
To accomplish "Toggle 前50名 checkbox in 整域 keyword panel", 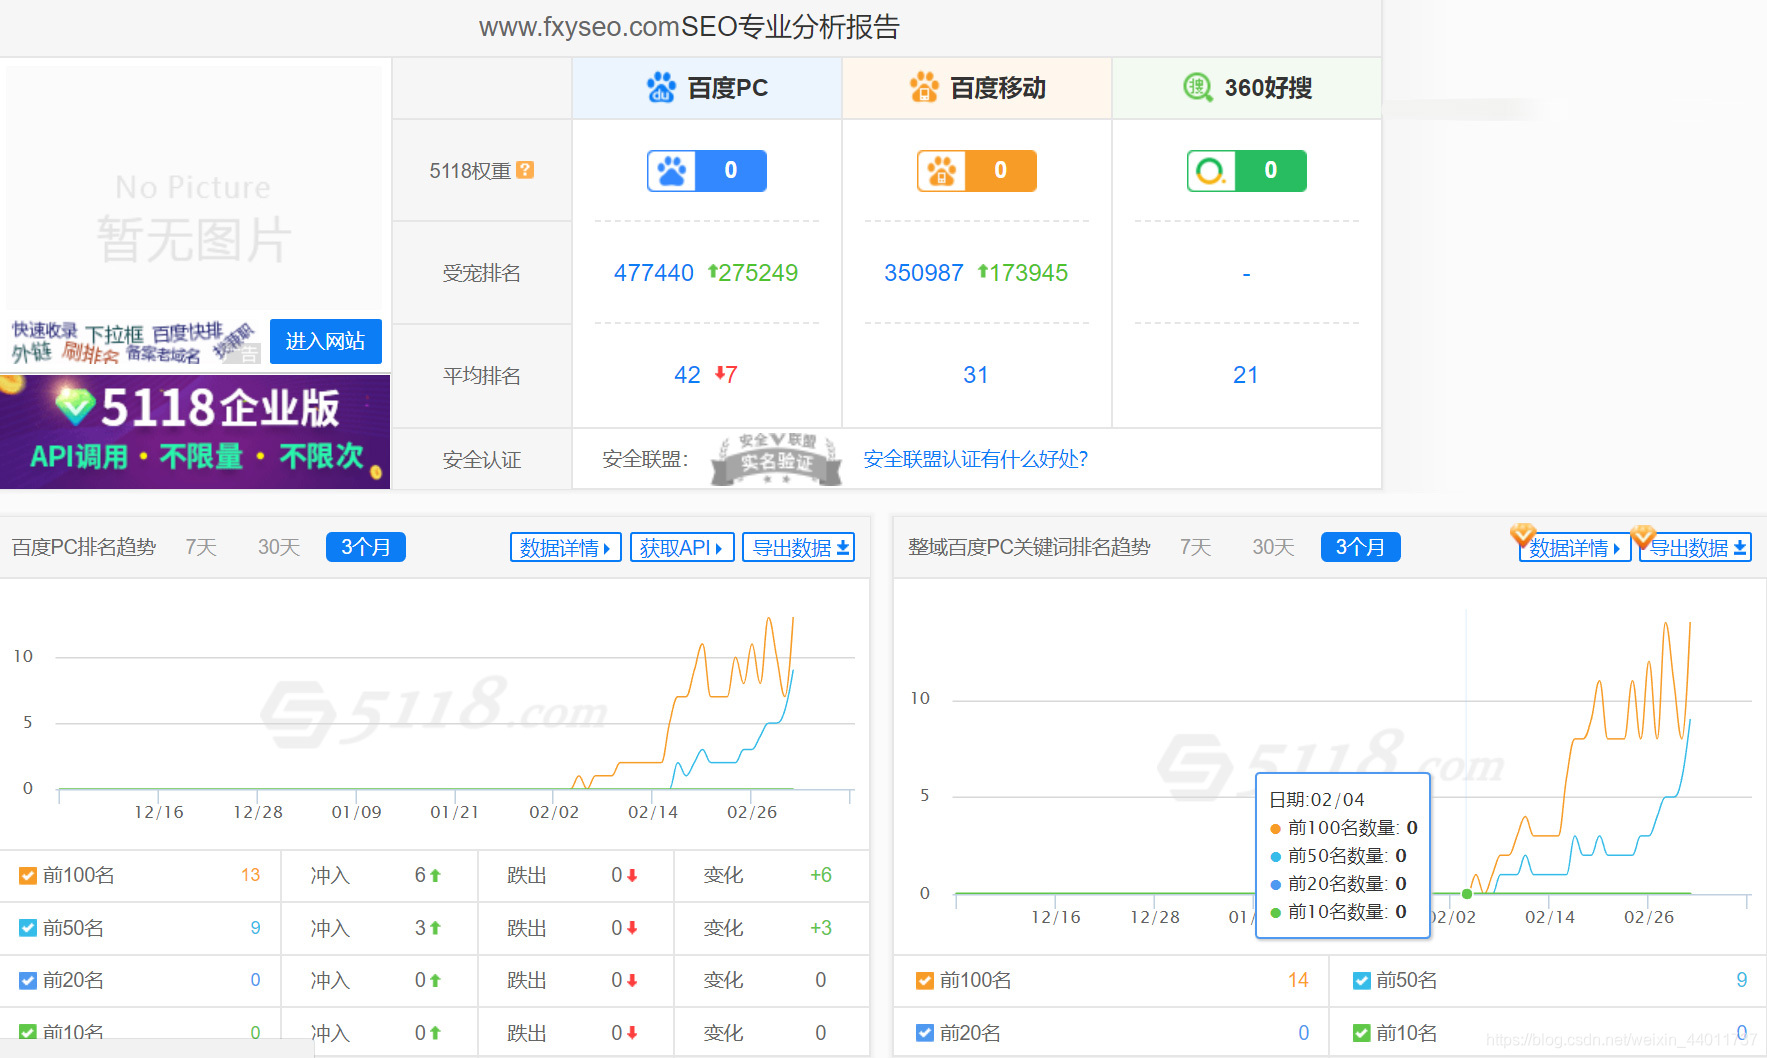I will pos(1362,981).
